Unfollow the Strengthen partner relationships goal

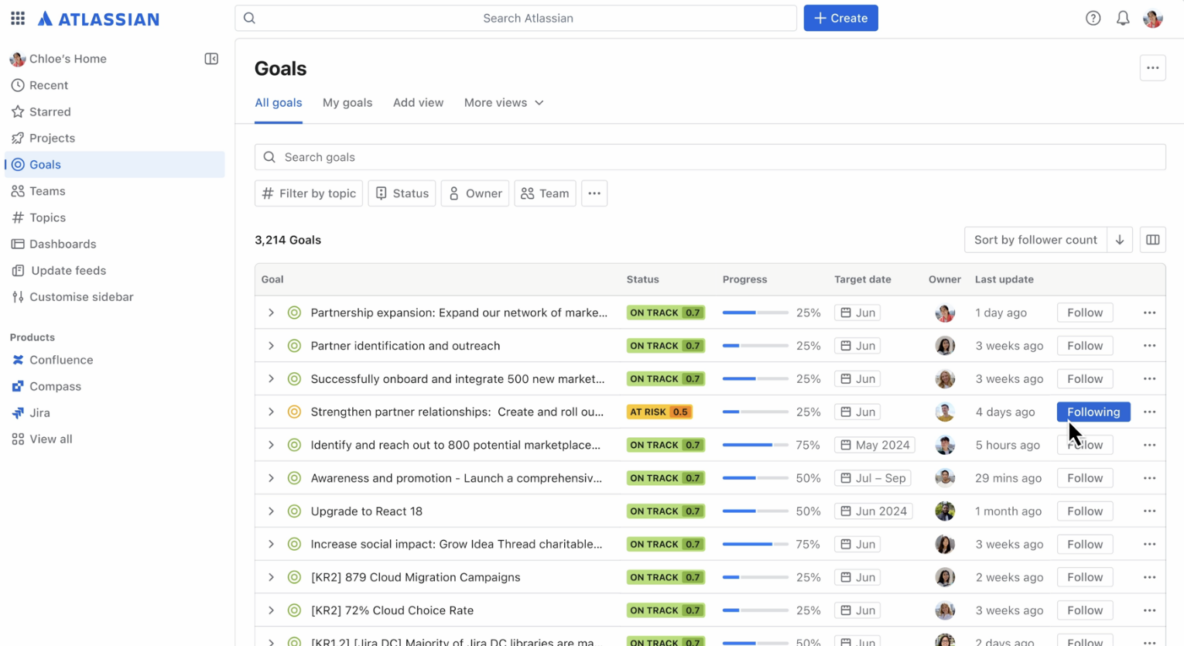(x=1093, y=411)
